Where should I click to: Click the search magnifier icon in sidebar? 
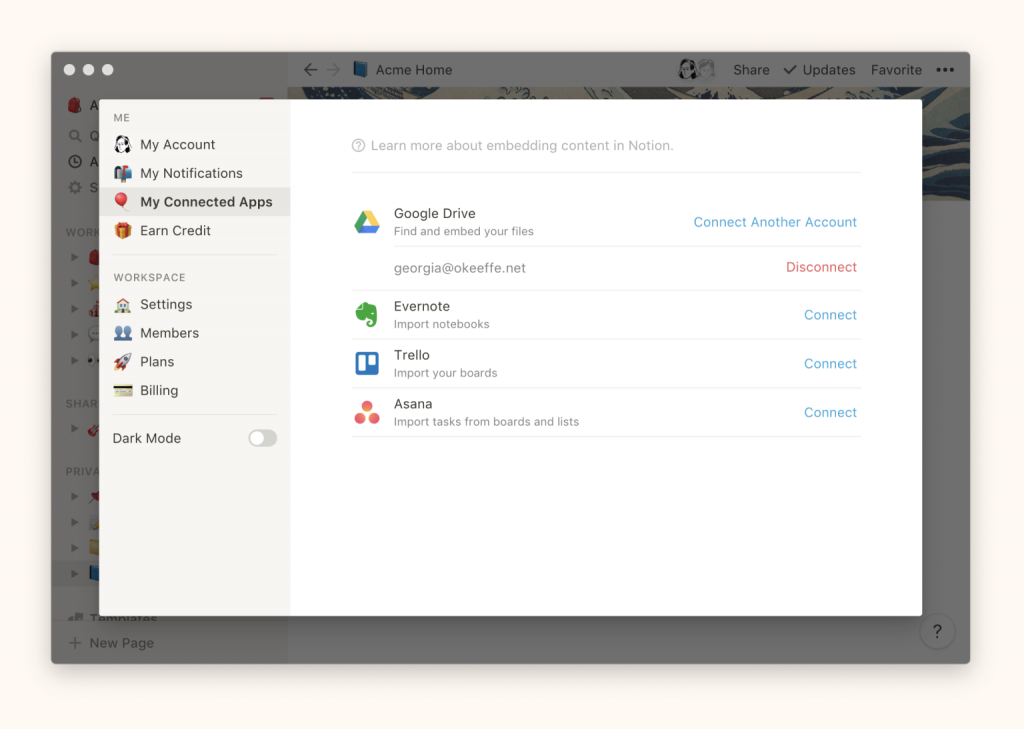pos(75,136)
